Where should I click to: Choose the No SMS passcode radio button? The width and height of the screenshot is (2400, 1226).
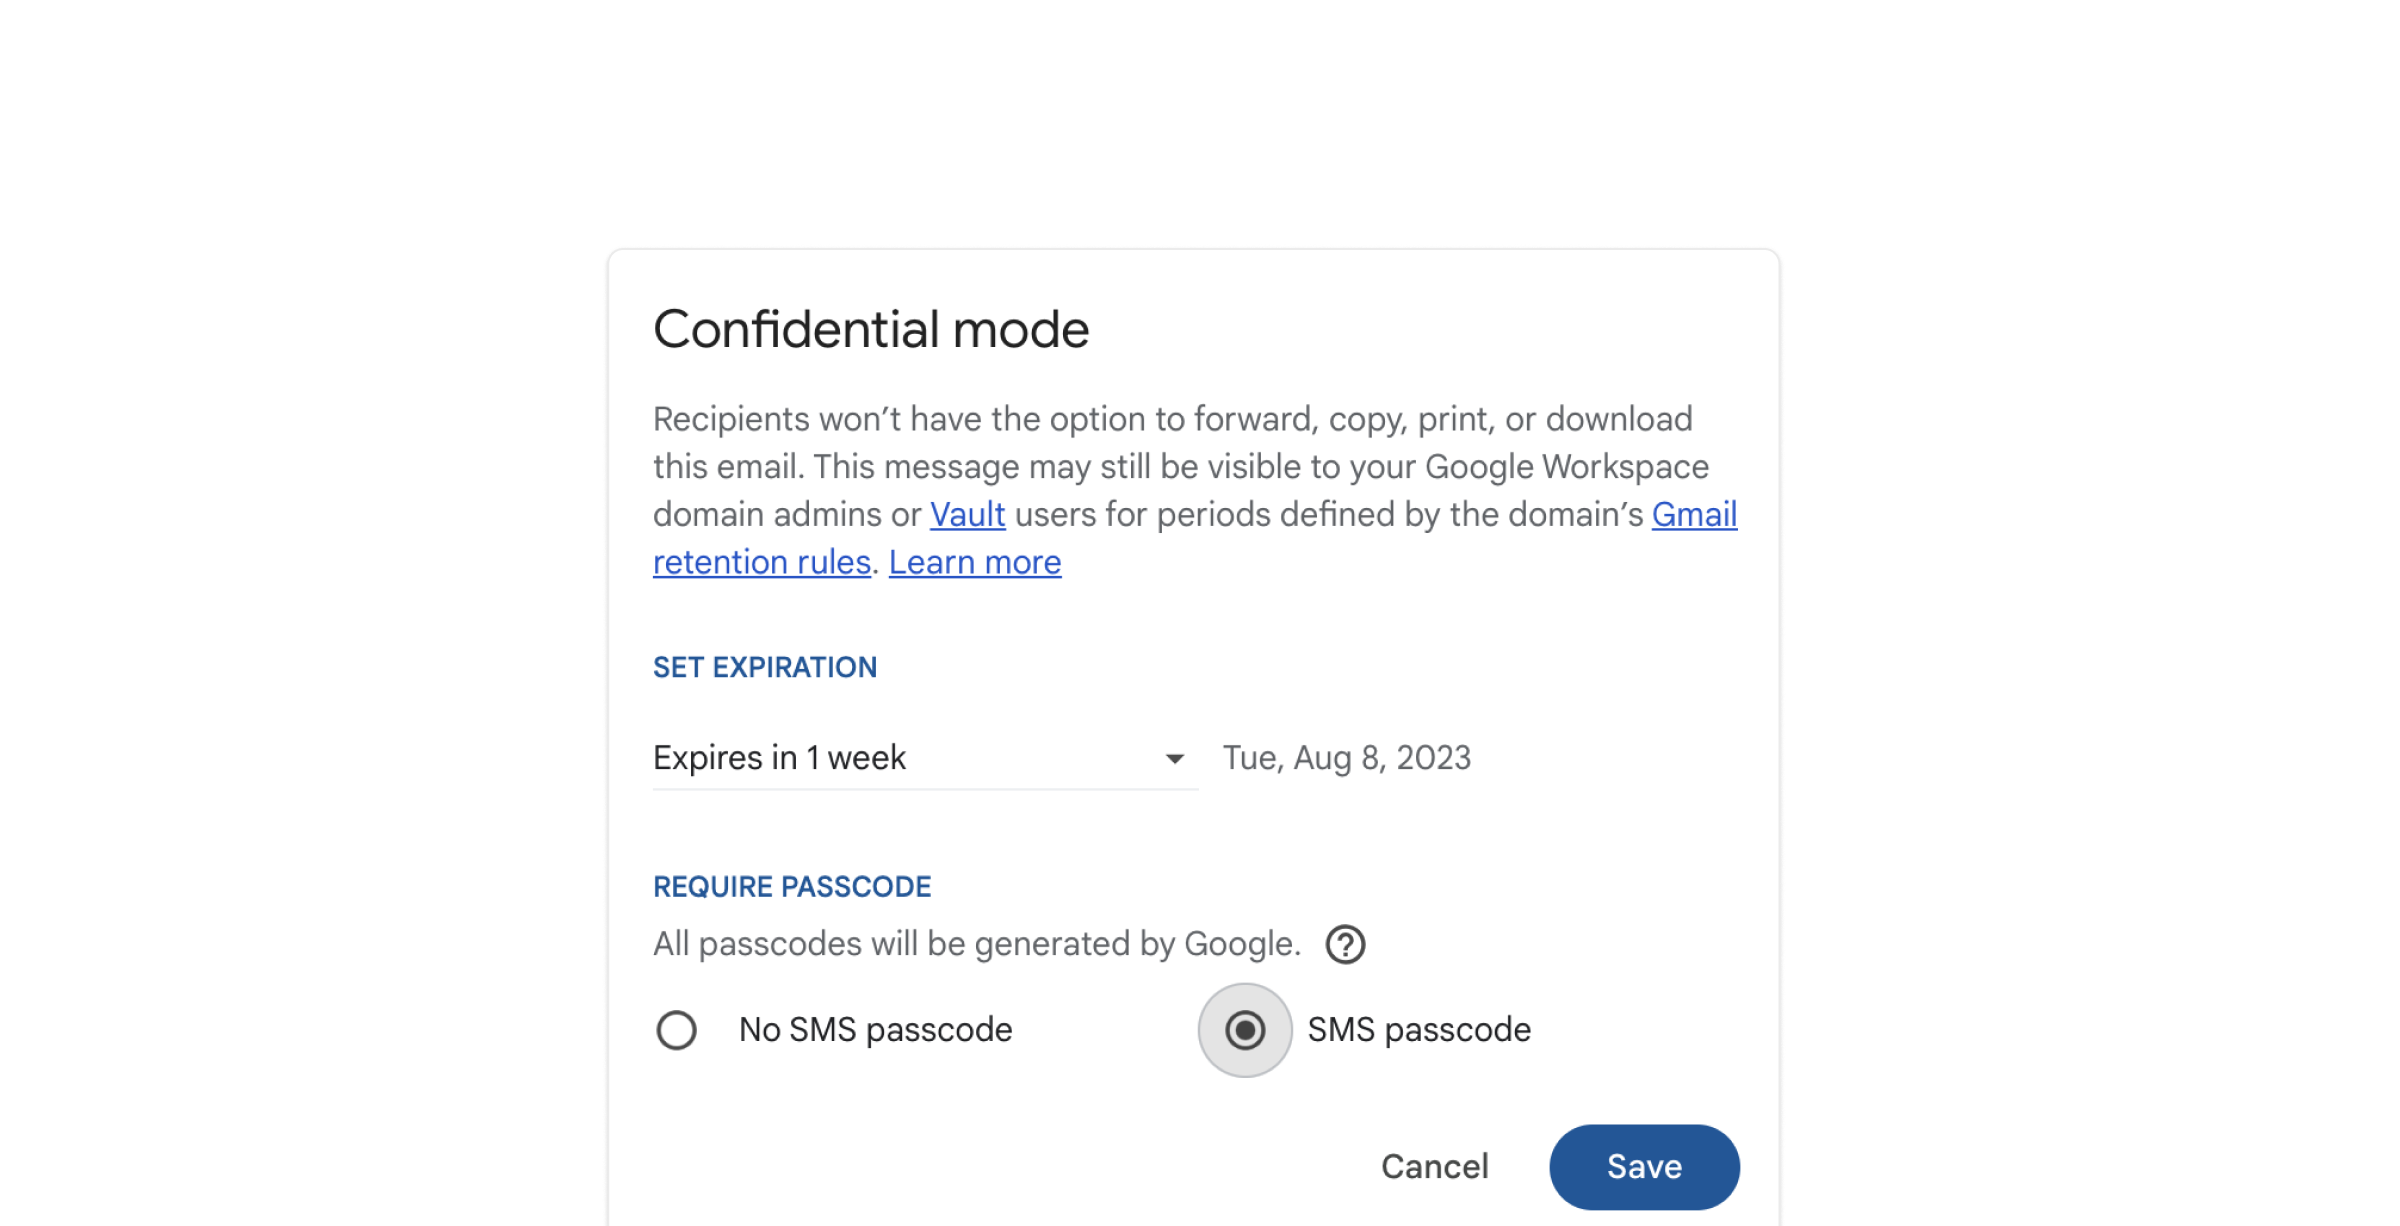[x=676, y=1030]
